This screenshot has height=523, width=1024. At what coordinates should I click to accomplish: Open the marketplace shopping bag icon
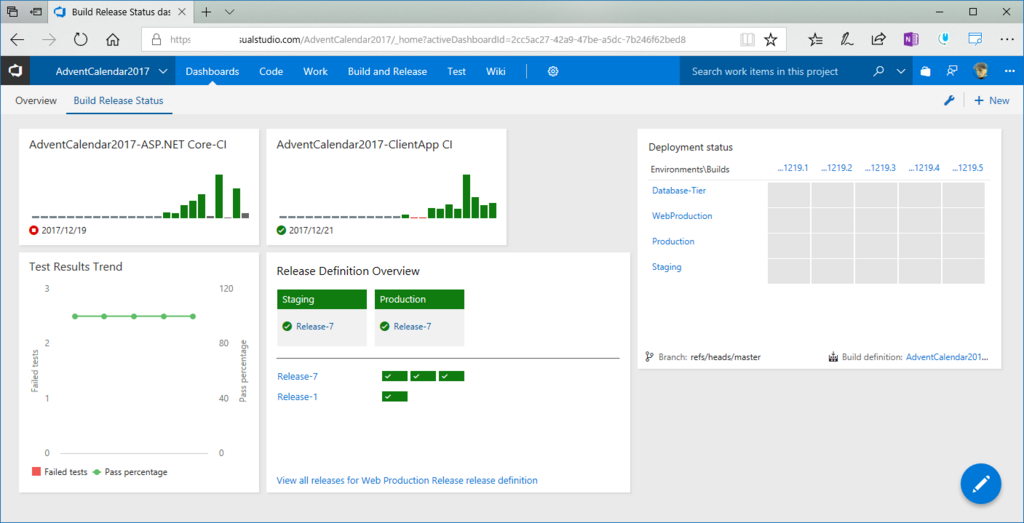[925, 72]
